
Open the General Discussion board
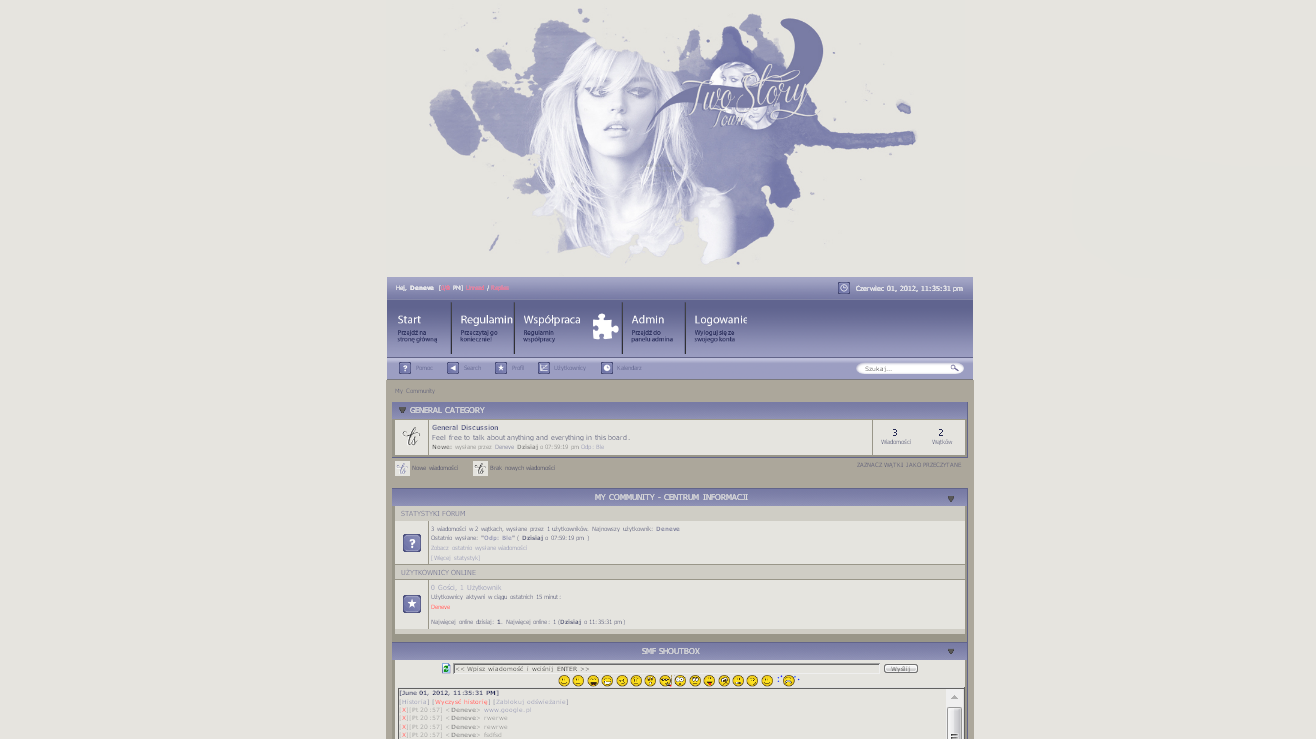click(x=465, y=427)
